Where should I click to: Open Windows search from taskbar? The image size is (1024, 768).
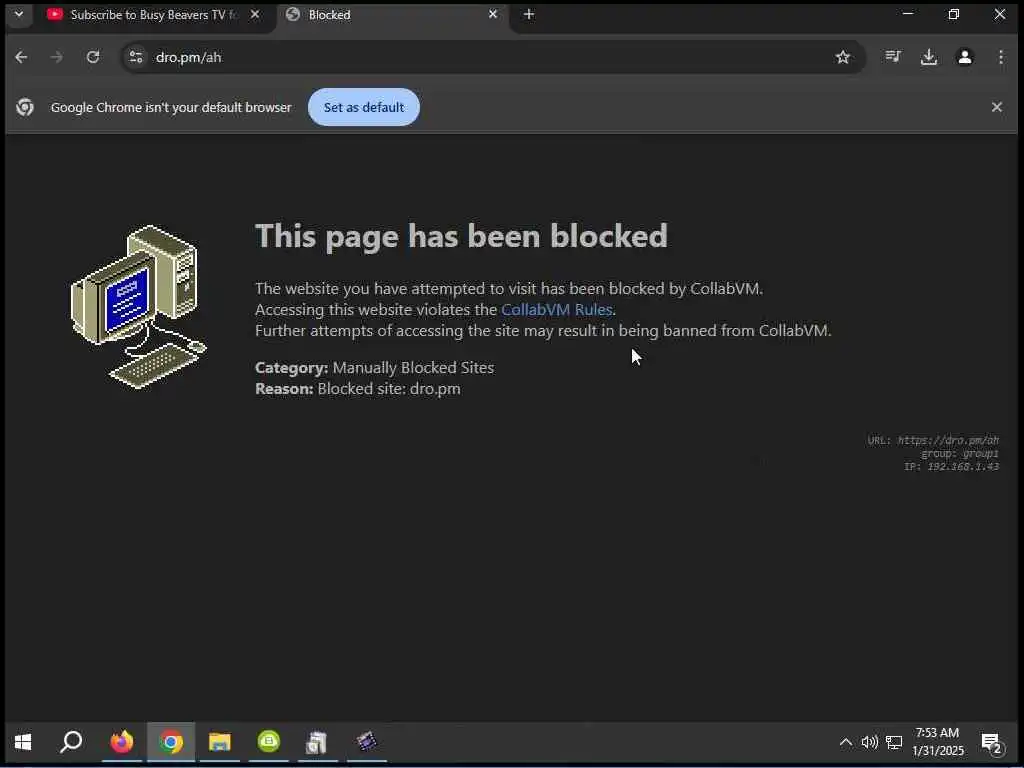(x=71, y=743)
